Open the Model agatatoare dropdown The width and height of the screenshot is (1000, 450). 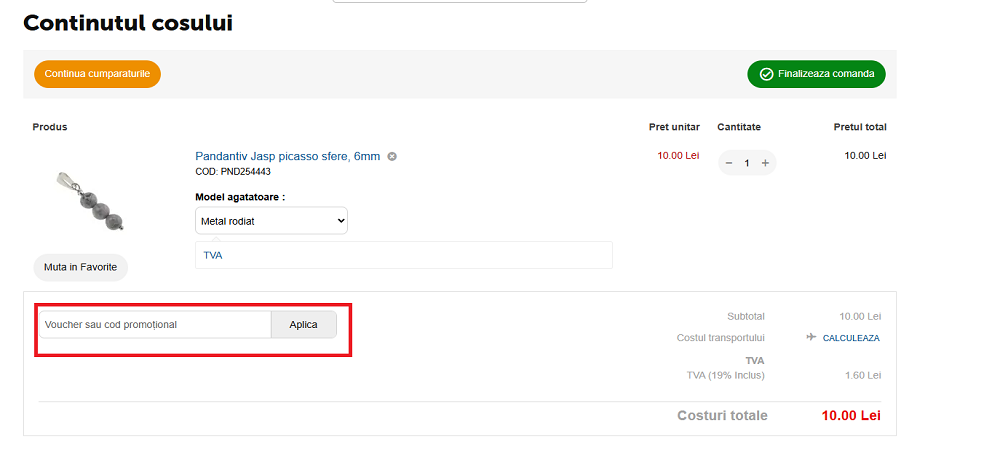pyautogui.click(x=270, y=220)
